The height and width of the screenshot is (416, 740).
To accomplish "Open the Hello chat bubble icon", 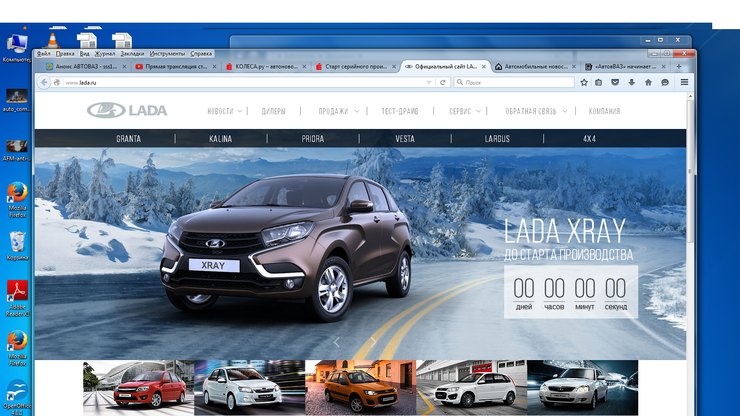I will point(664,82).
